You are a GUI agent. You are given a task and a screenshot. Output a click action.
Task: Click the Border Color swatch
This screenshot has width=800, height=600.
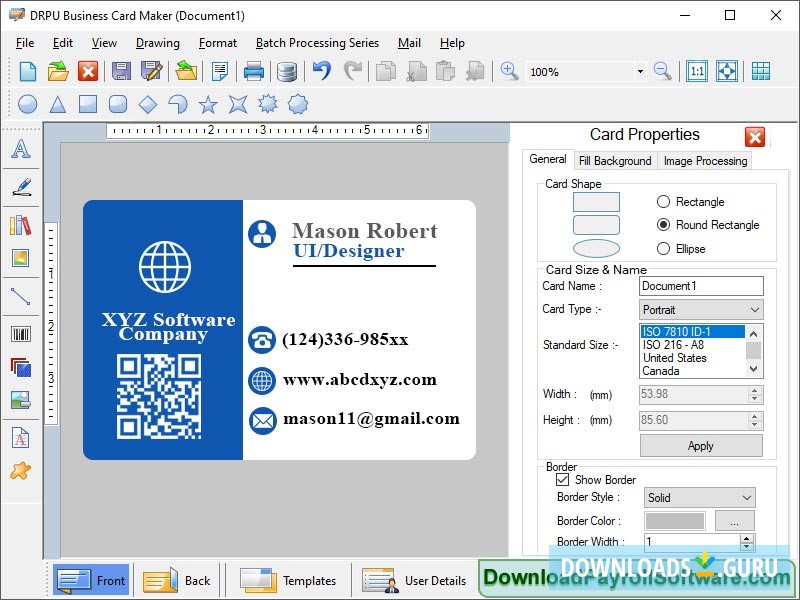click(x=675, y=521)
